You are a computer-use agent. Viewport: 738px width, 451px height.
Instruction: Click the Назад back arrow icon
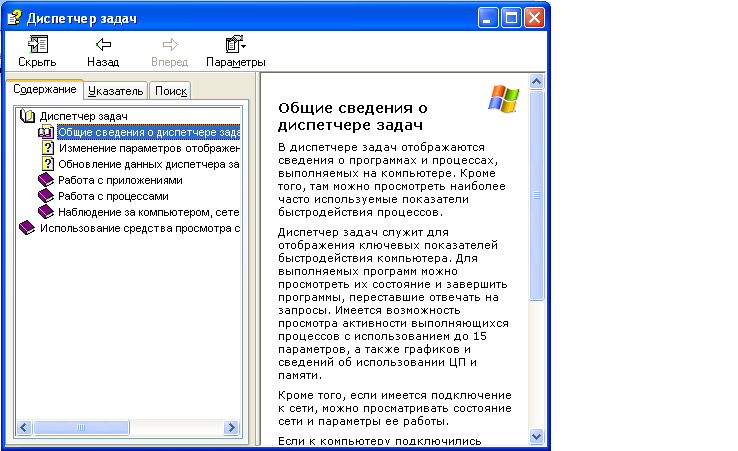click(104, 45)
